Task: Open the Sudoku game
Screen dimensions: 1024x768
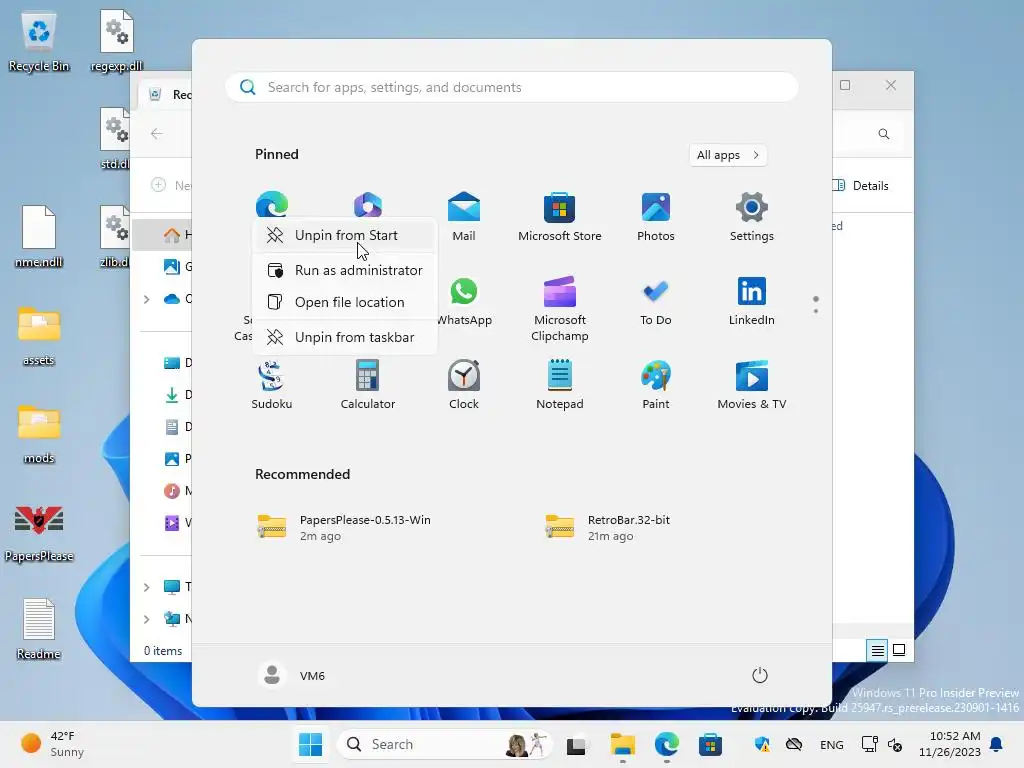Action: 272,385
